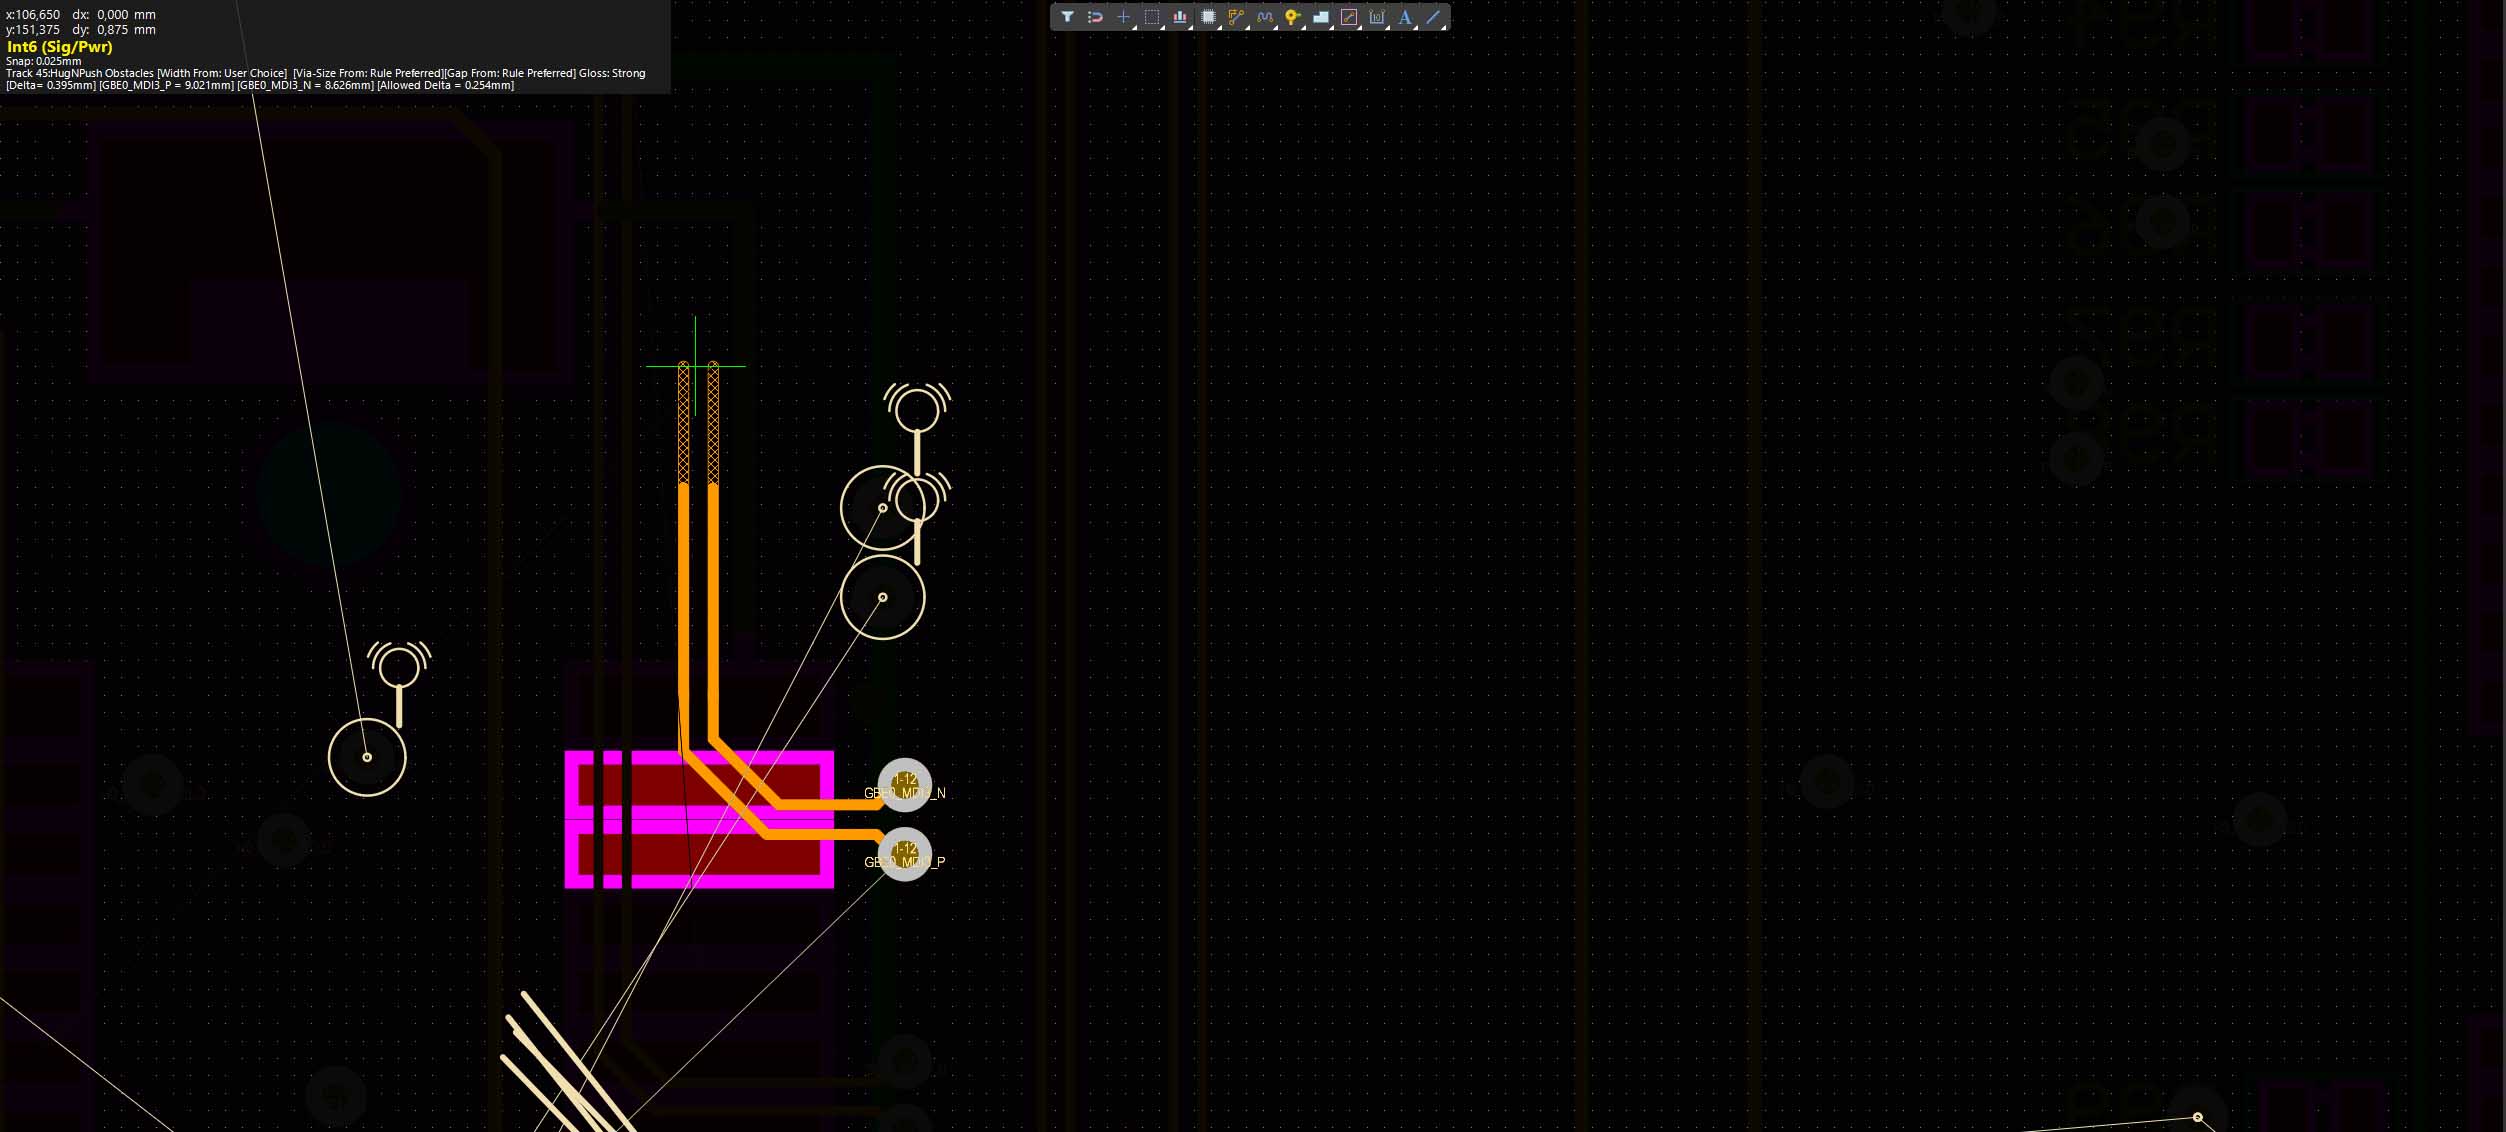Open the place dimension tool

click(1377, 17)
